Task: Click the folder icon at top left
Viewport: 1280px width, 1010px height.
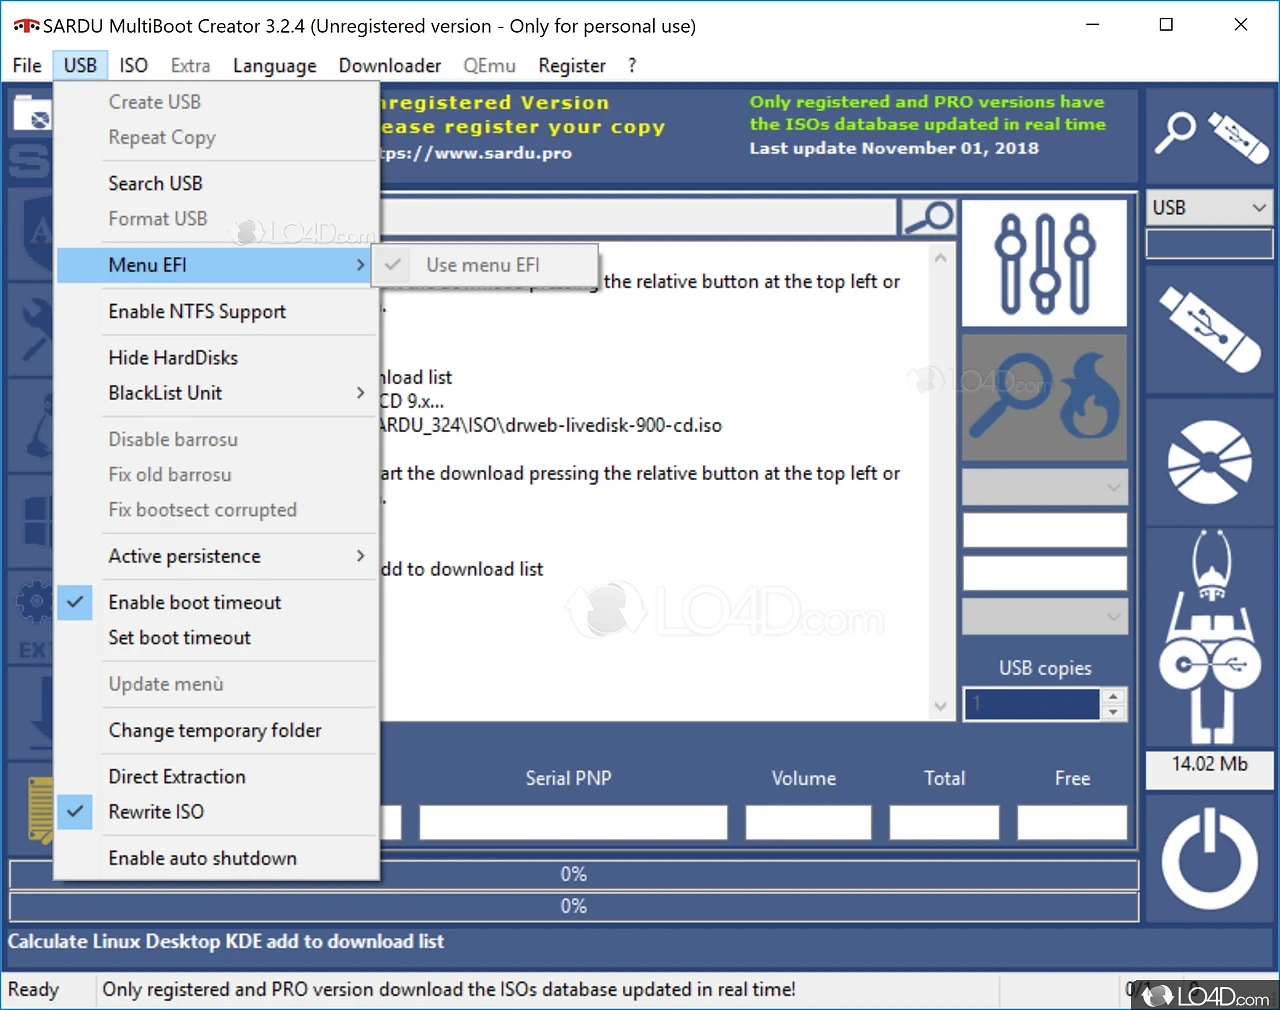Action: pyautogui.click(x=31, y=114)
